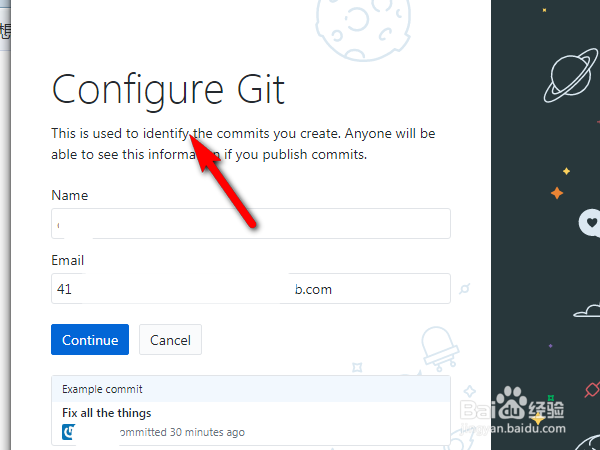Click the 'Configure Git' heading
600x450 pixels.
point(168,89)
